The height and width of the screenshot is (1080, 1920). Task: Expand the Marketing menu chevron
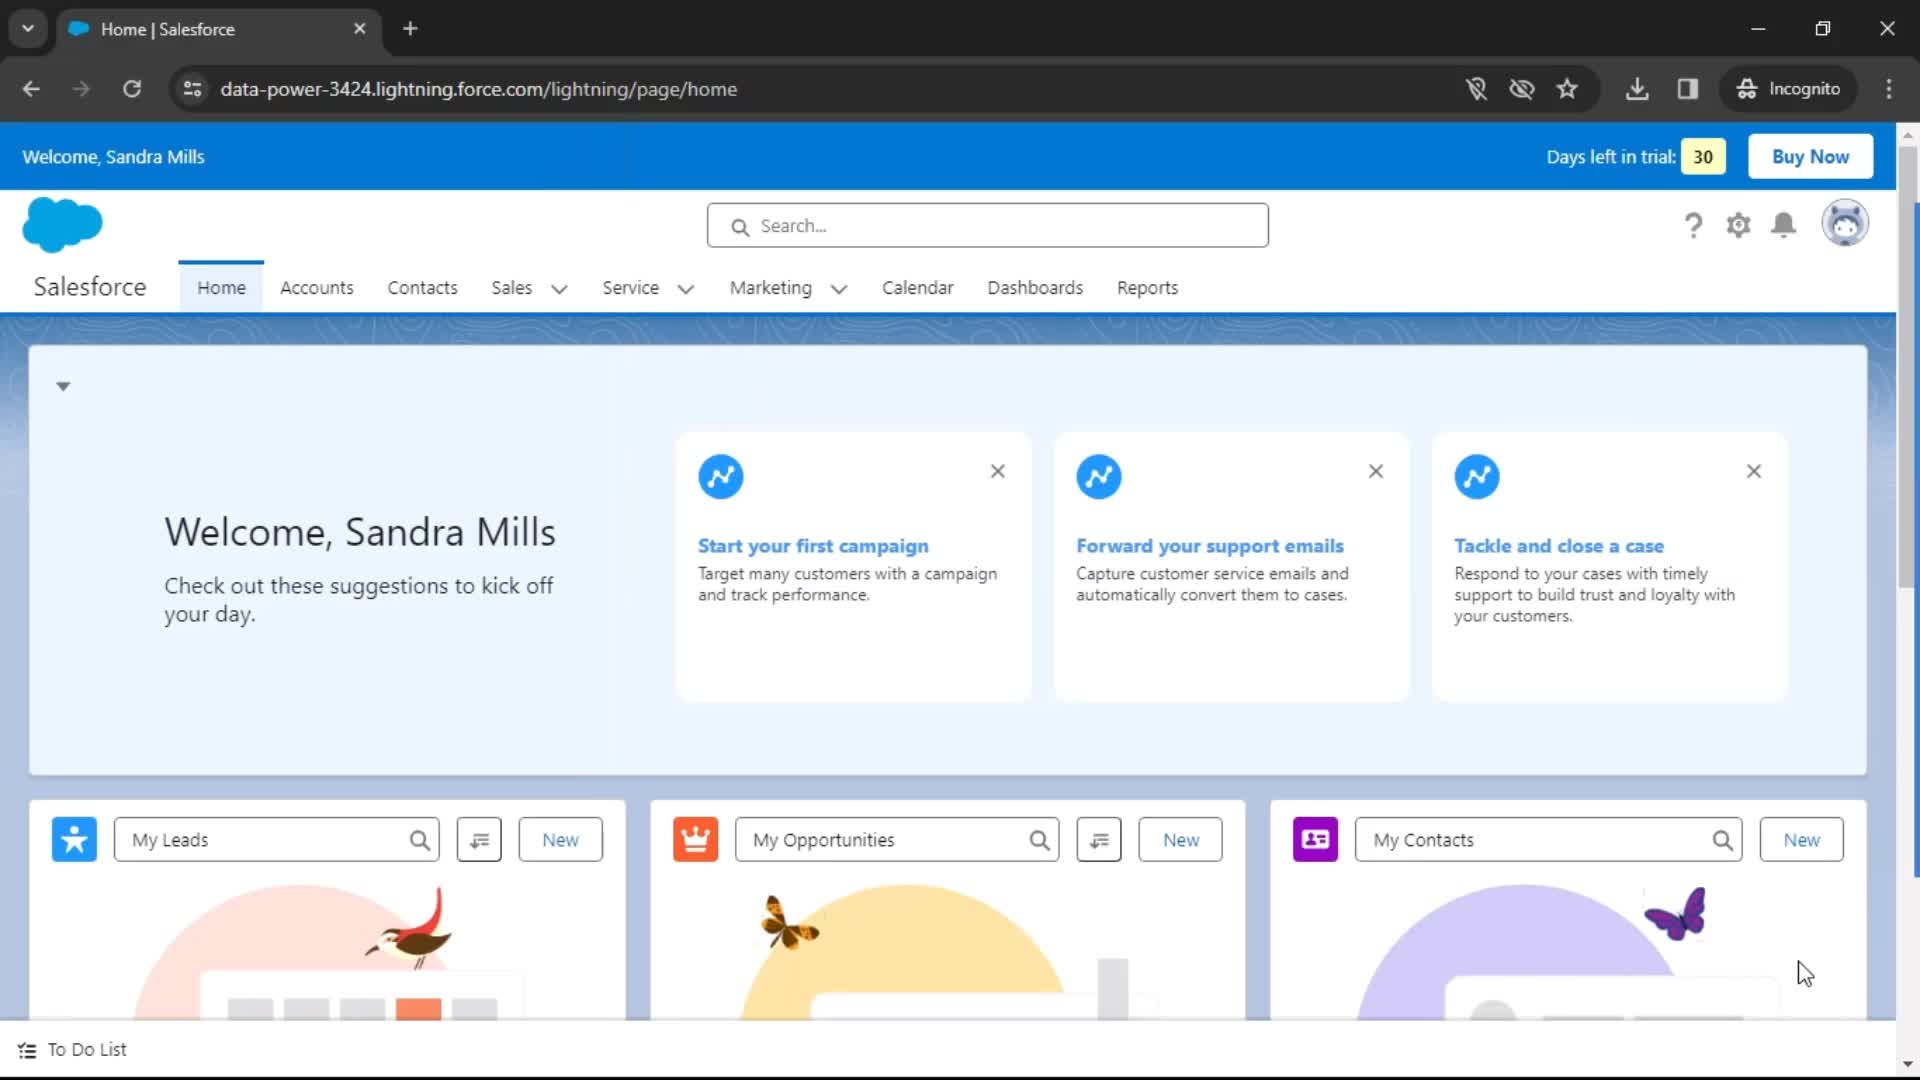coord(839,289)
